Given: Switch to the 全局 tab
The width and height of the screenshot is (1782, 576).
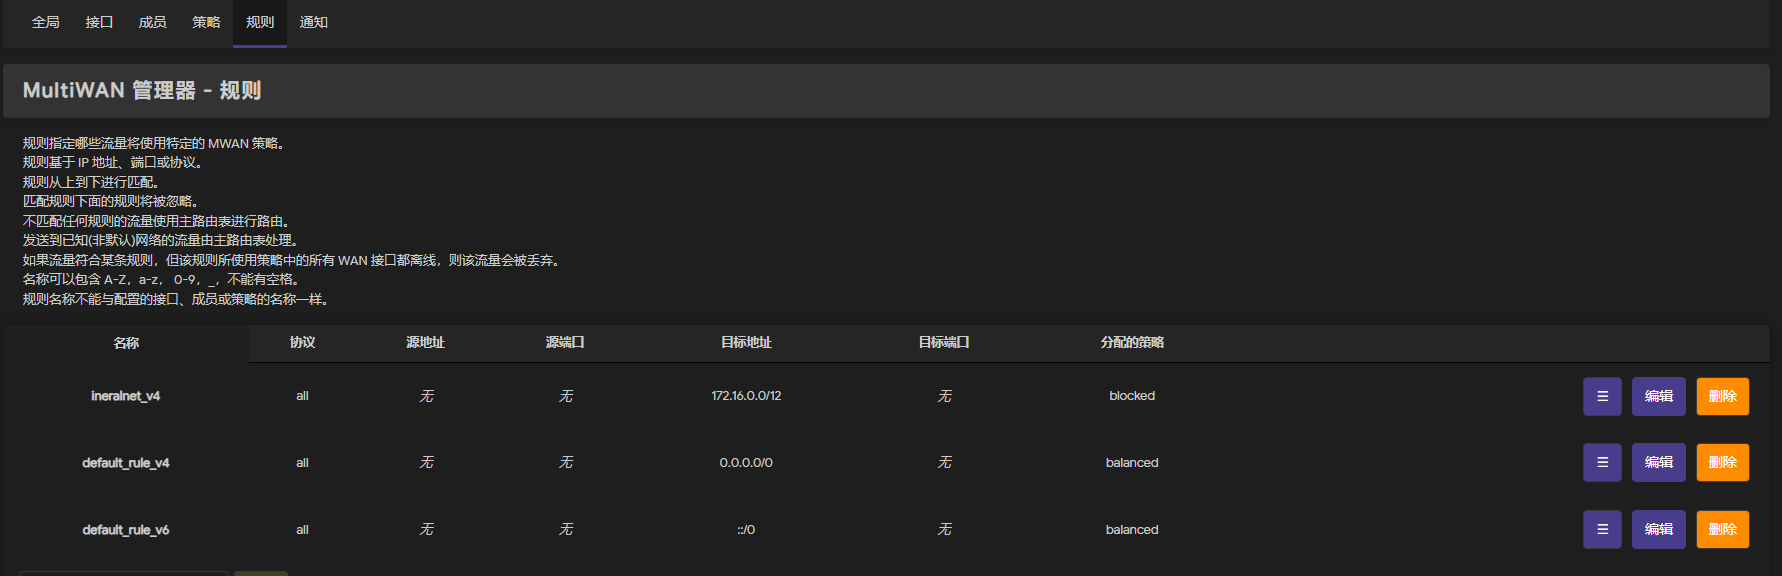Looking at the screenshot, I should point(46,22).
